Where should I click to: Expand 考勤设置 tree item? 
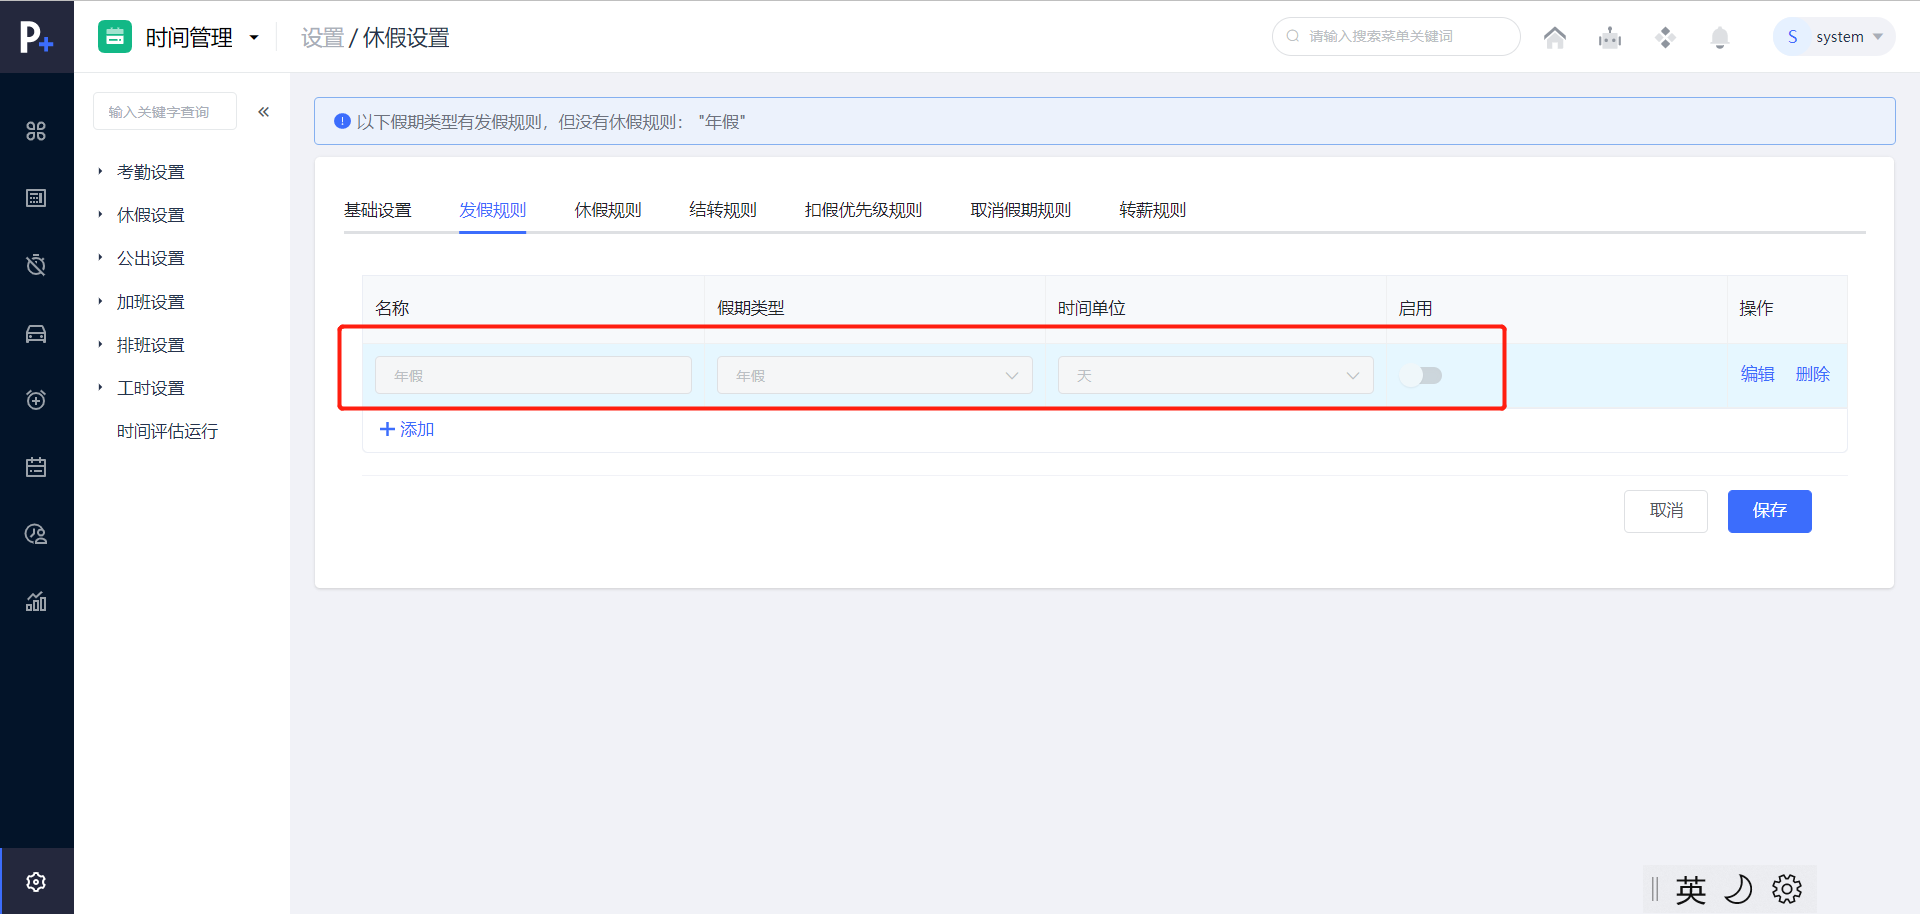[150, 172]
